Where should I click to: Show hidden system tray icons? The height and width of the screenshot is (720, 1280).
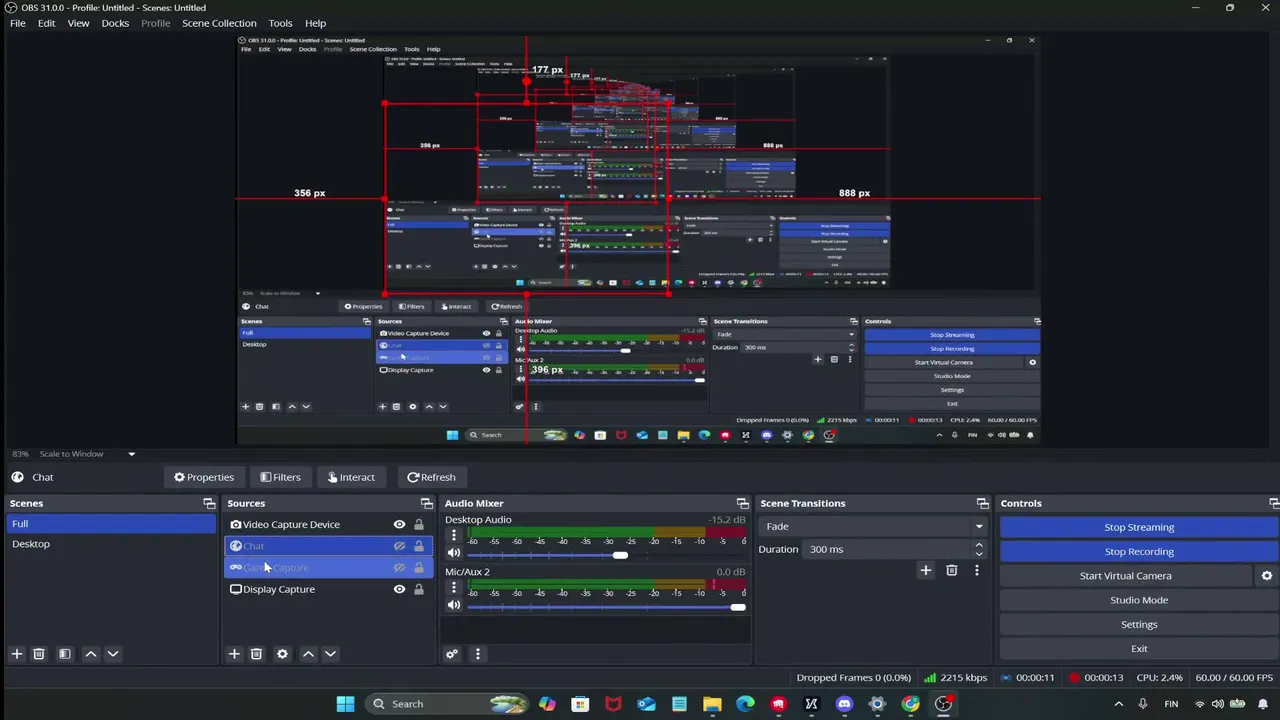click(1119, 704)
